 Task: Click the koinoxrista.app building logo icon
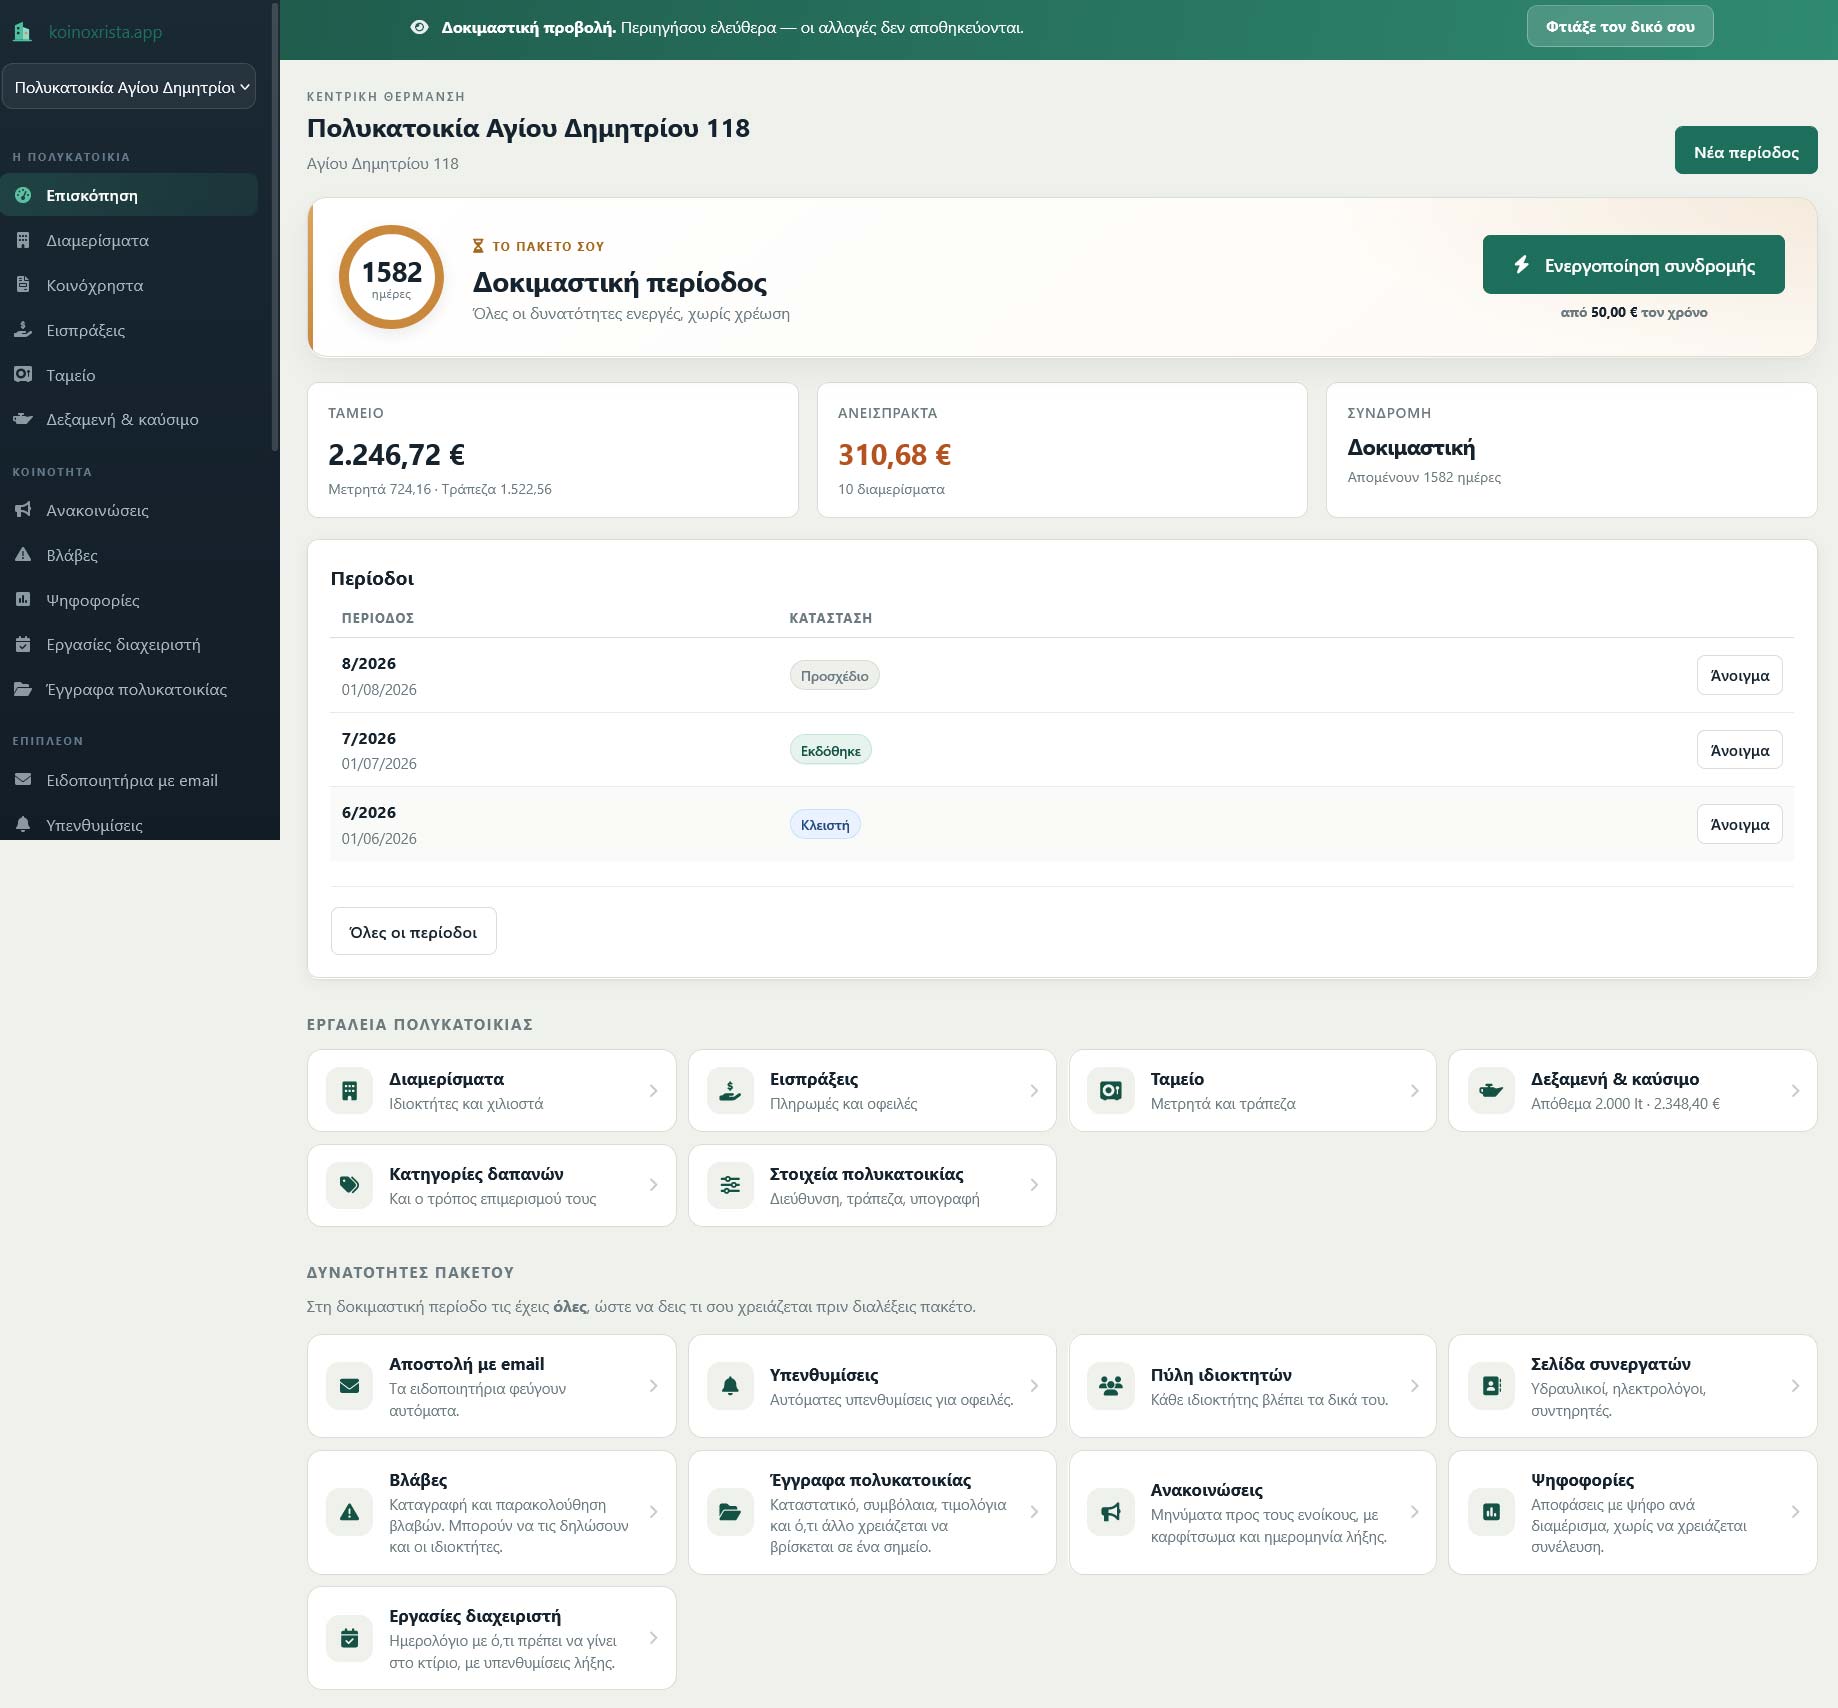(22, 32)
